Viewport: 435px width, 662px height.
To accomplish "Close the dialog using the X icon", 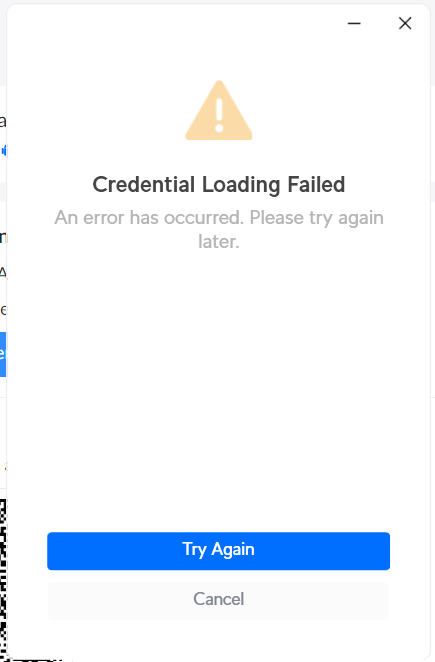I will pyautogui.click(x=405, y=23).
